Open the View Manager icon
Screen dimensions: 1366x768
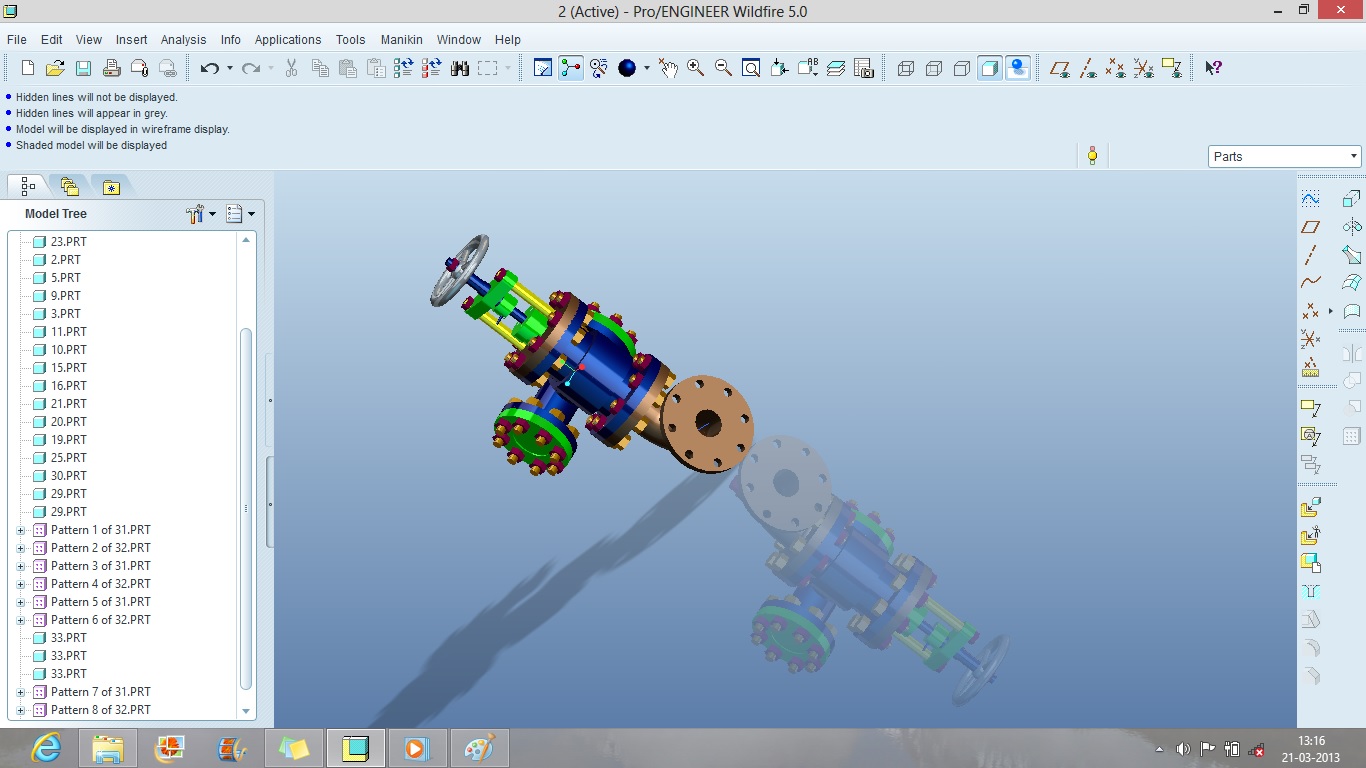pos(864,68)
